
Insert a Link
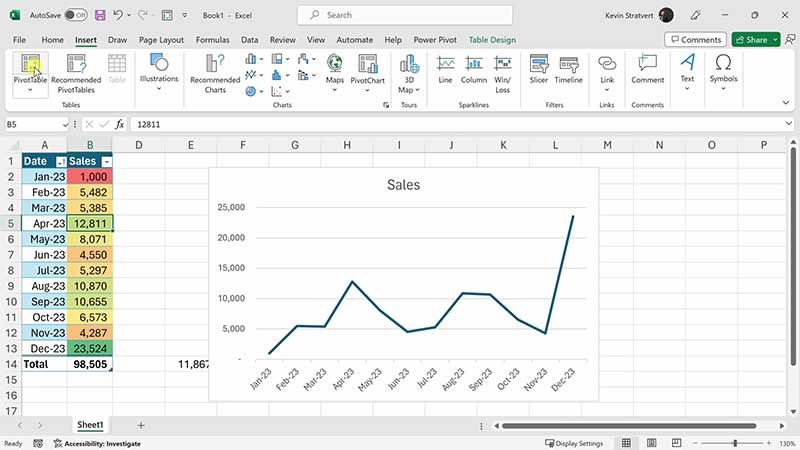tap(607, 72)
